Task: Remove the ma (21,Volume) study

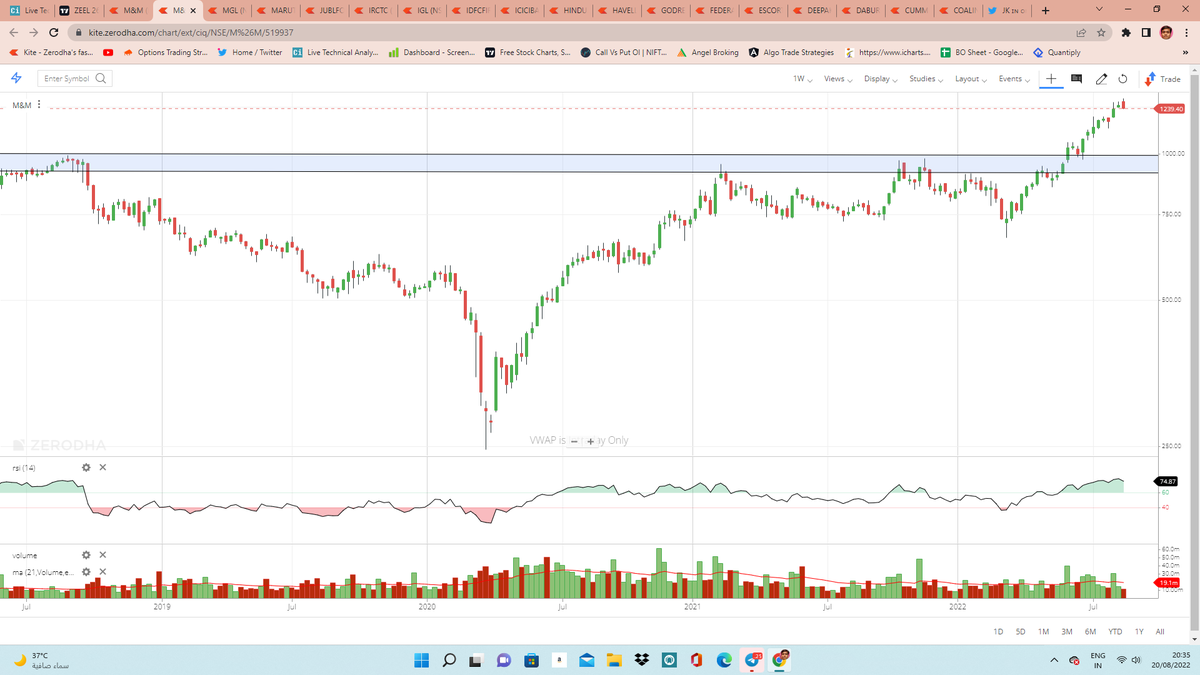Action: tap(103, 572)
